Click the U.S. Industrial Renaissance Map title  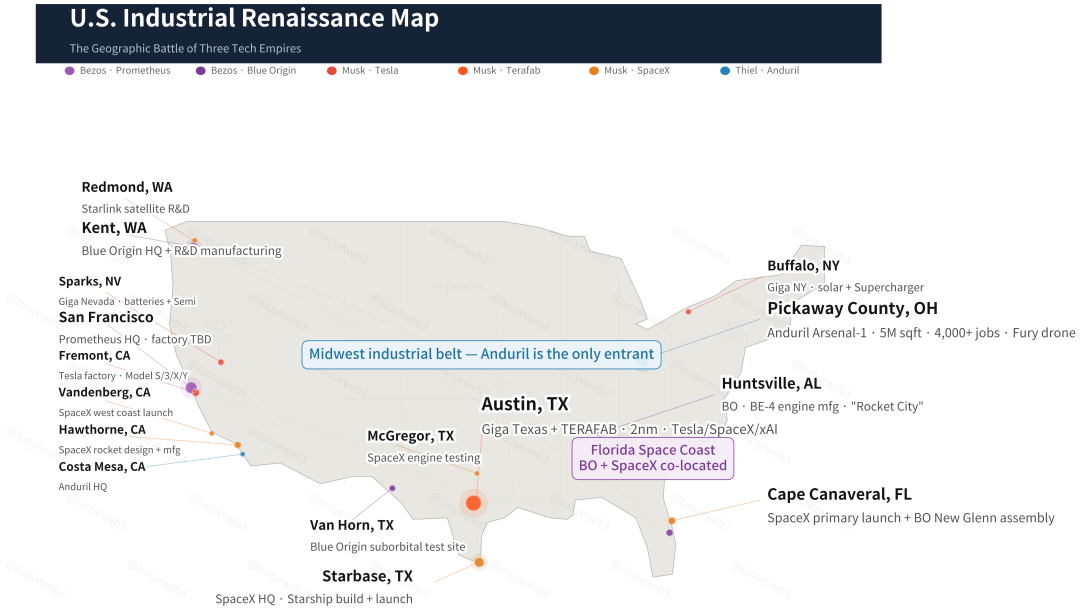click(254, 19)
